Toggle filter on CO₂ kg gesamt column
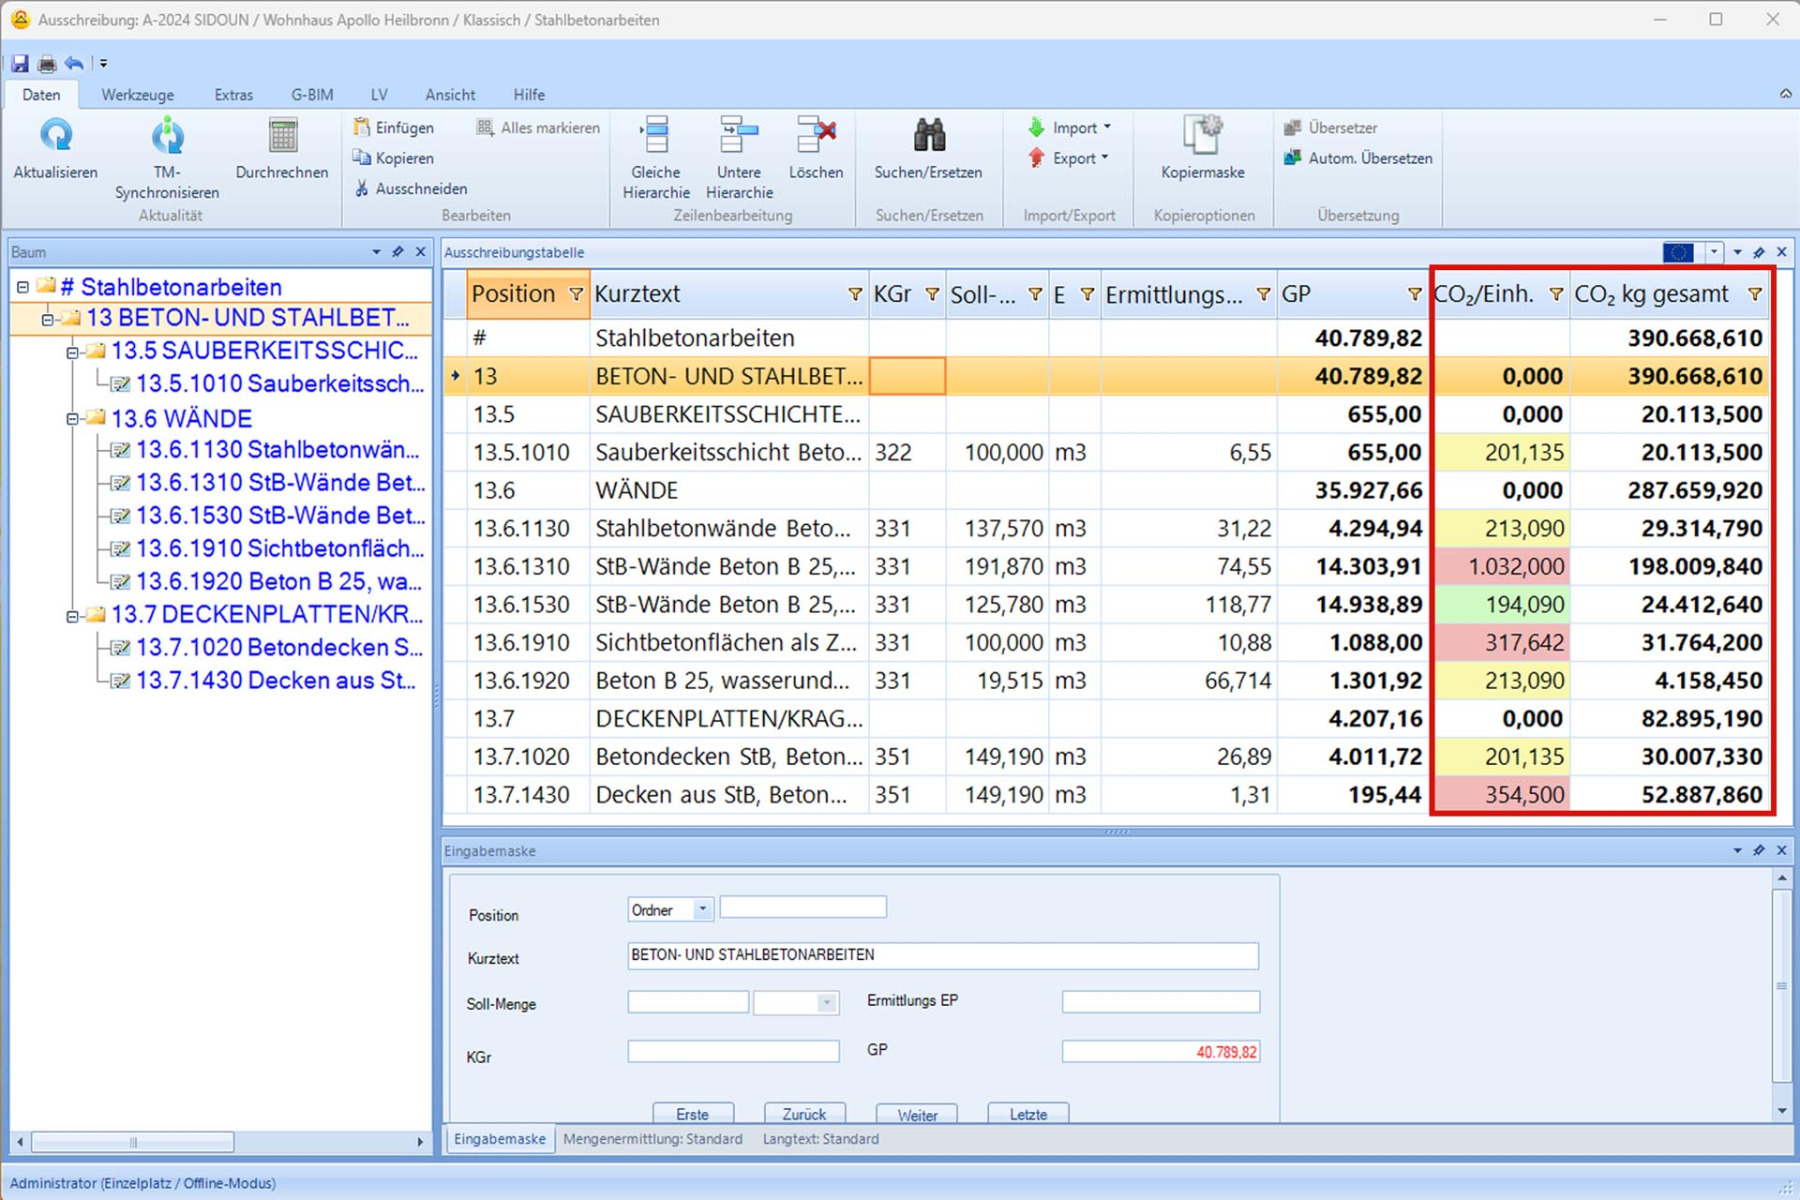The image size is (1800, 1200). point(1754,294)
